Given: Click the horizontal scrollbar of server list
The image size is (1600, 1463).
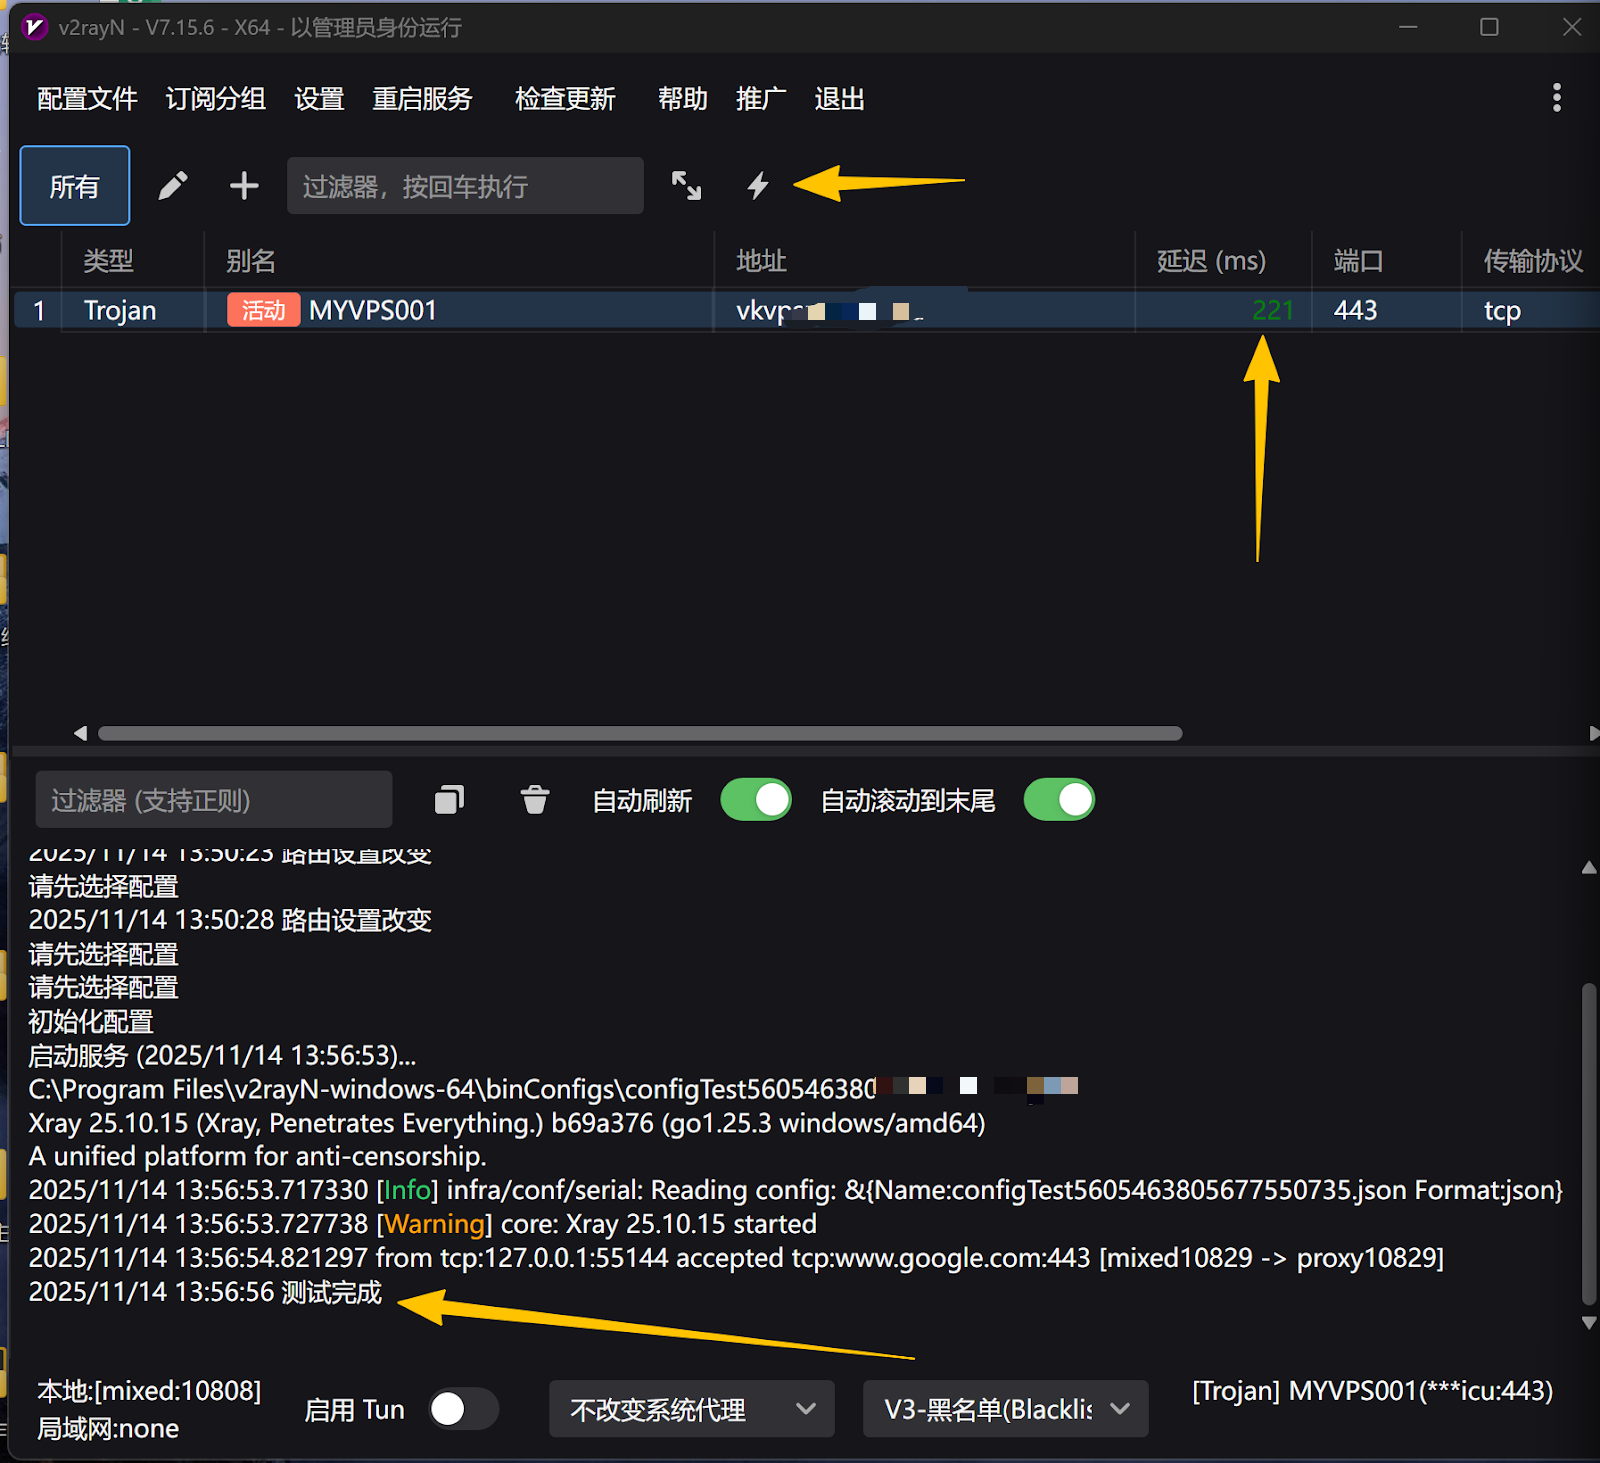Looking at the screenshot, I should [x=640, y=733].
